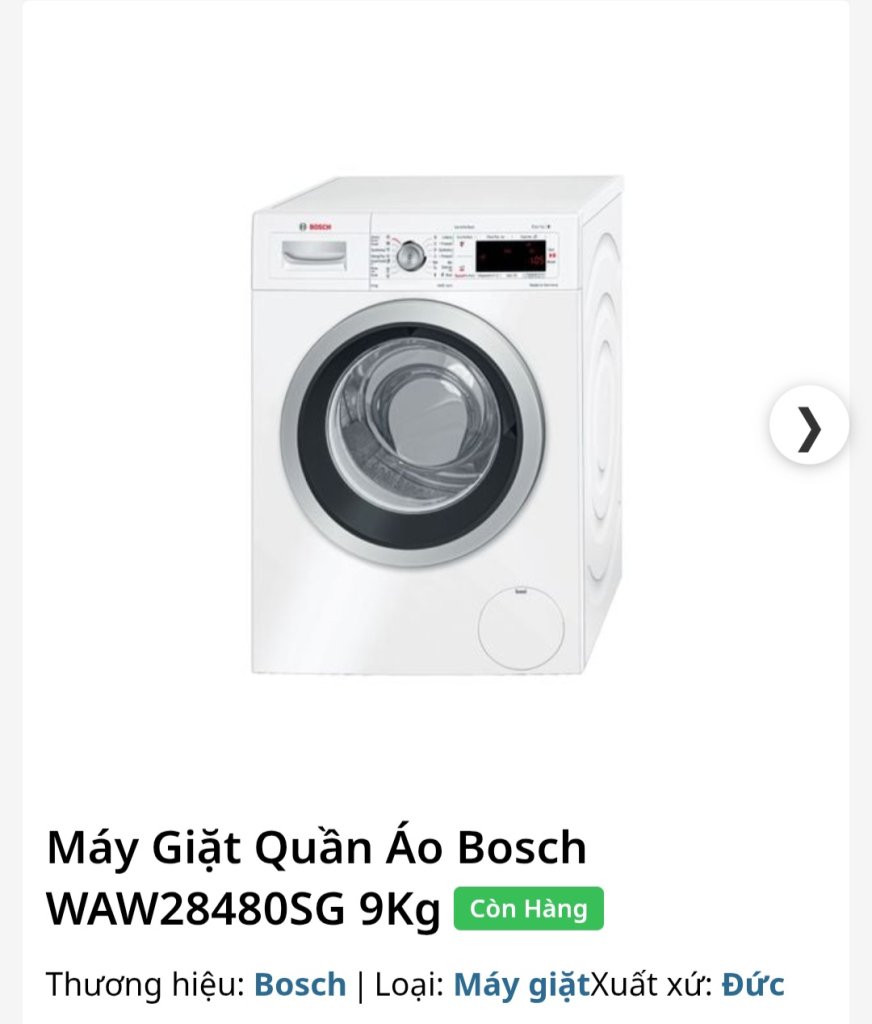The image size is (872, 1024).
Task: Click the Loại label text
Action: pyautogui.click(x=410, y=984)
